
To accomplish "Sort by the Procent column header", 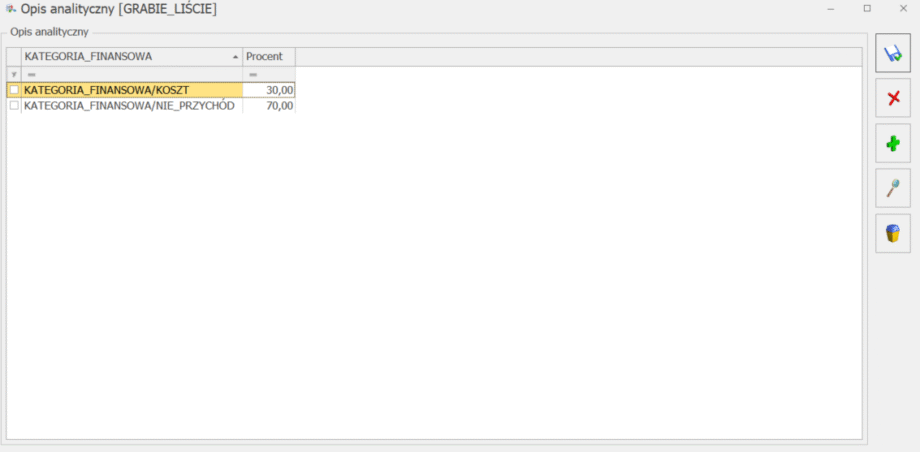I will pos(269,56).
